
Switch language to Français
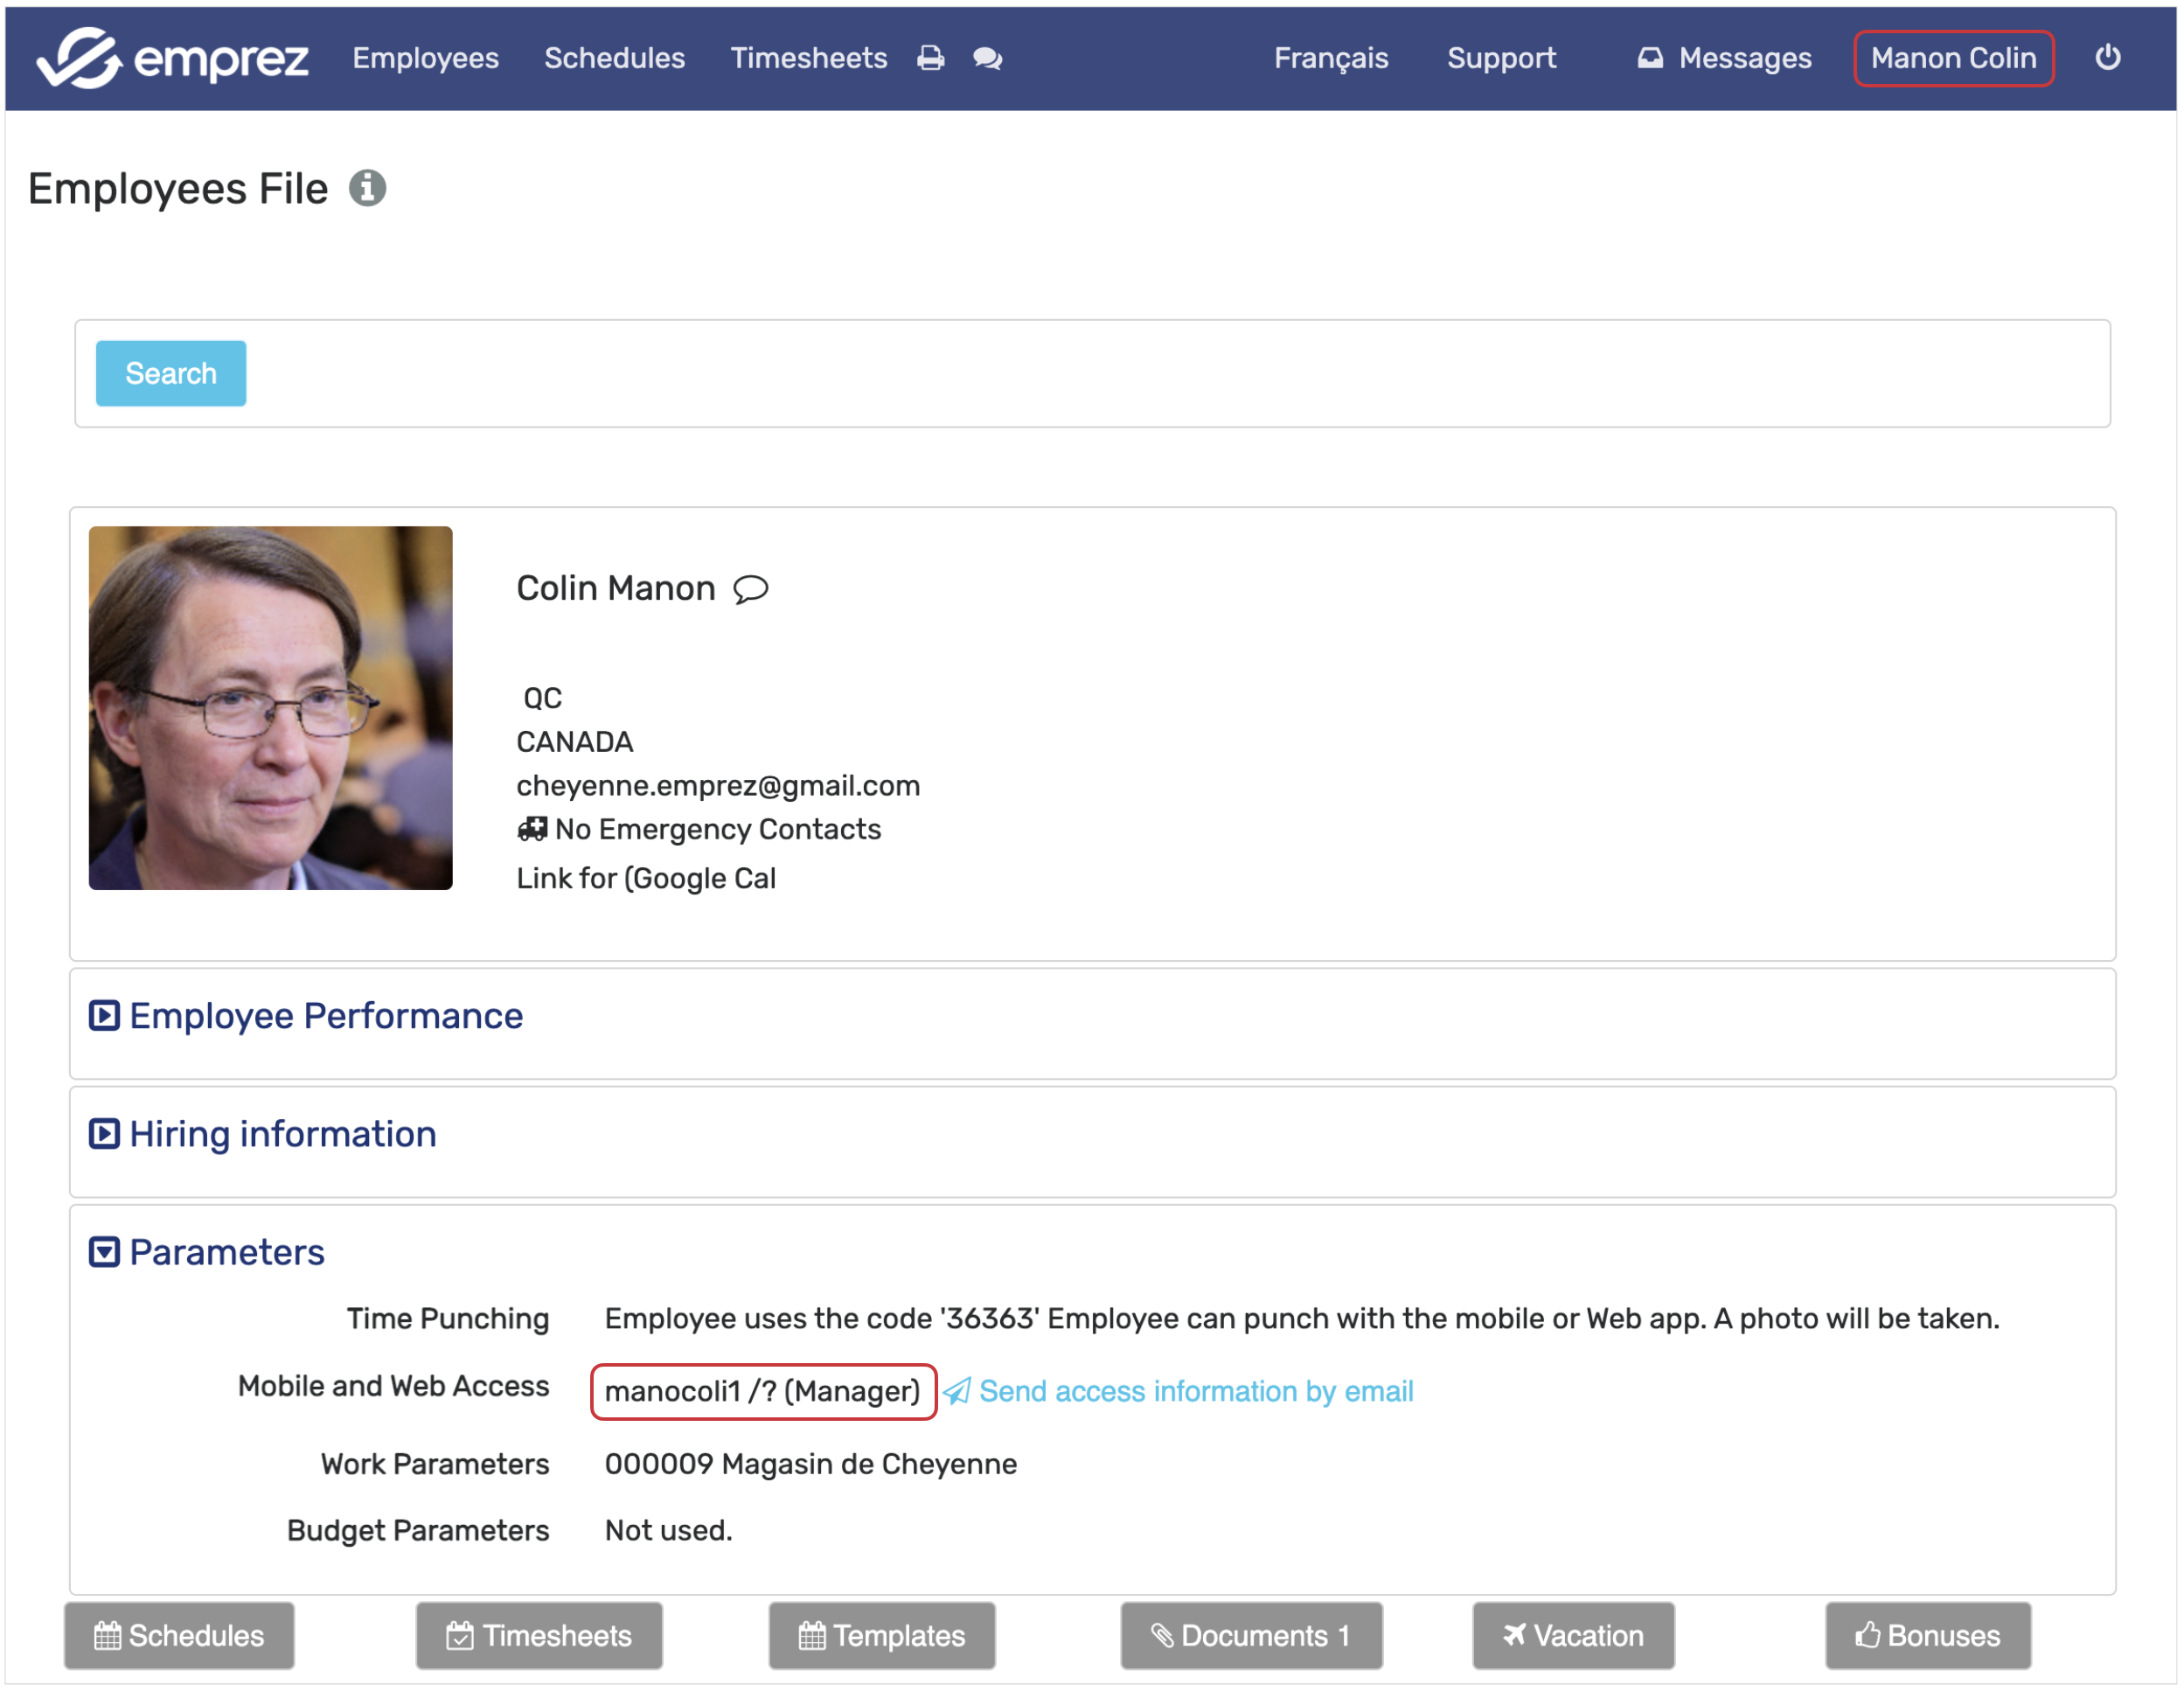pyautogui.click(x=1330, y=58)
